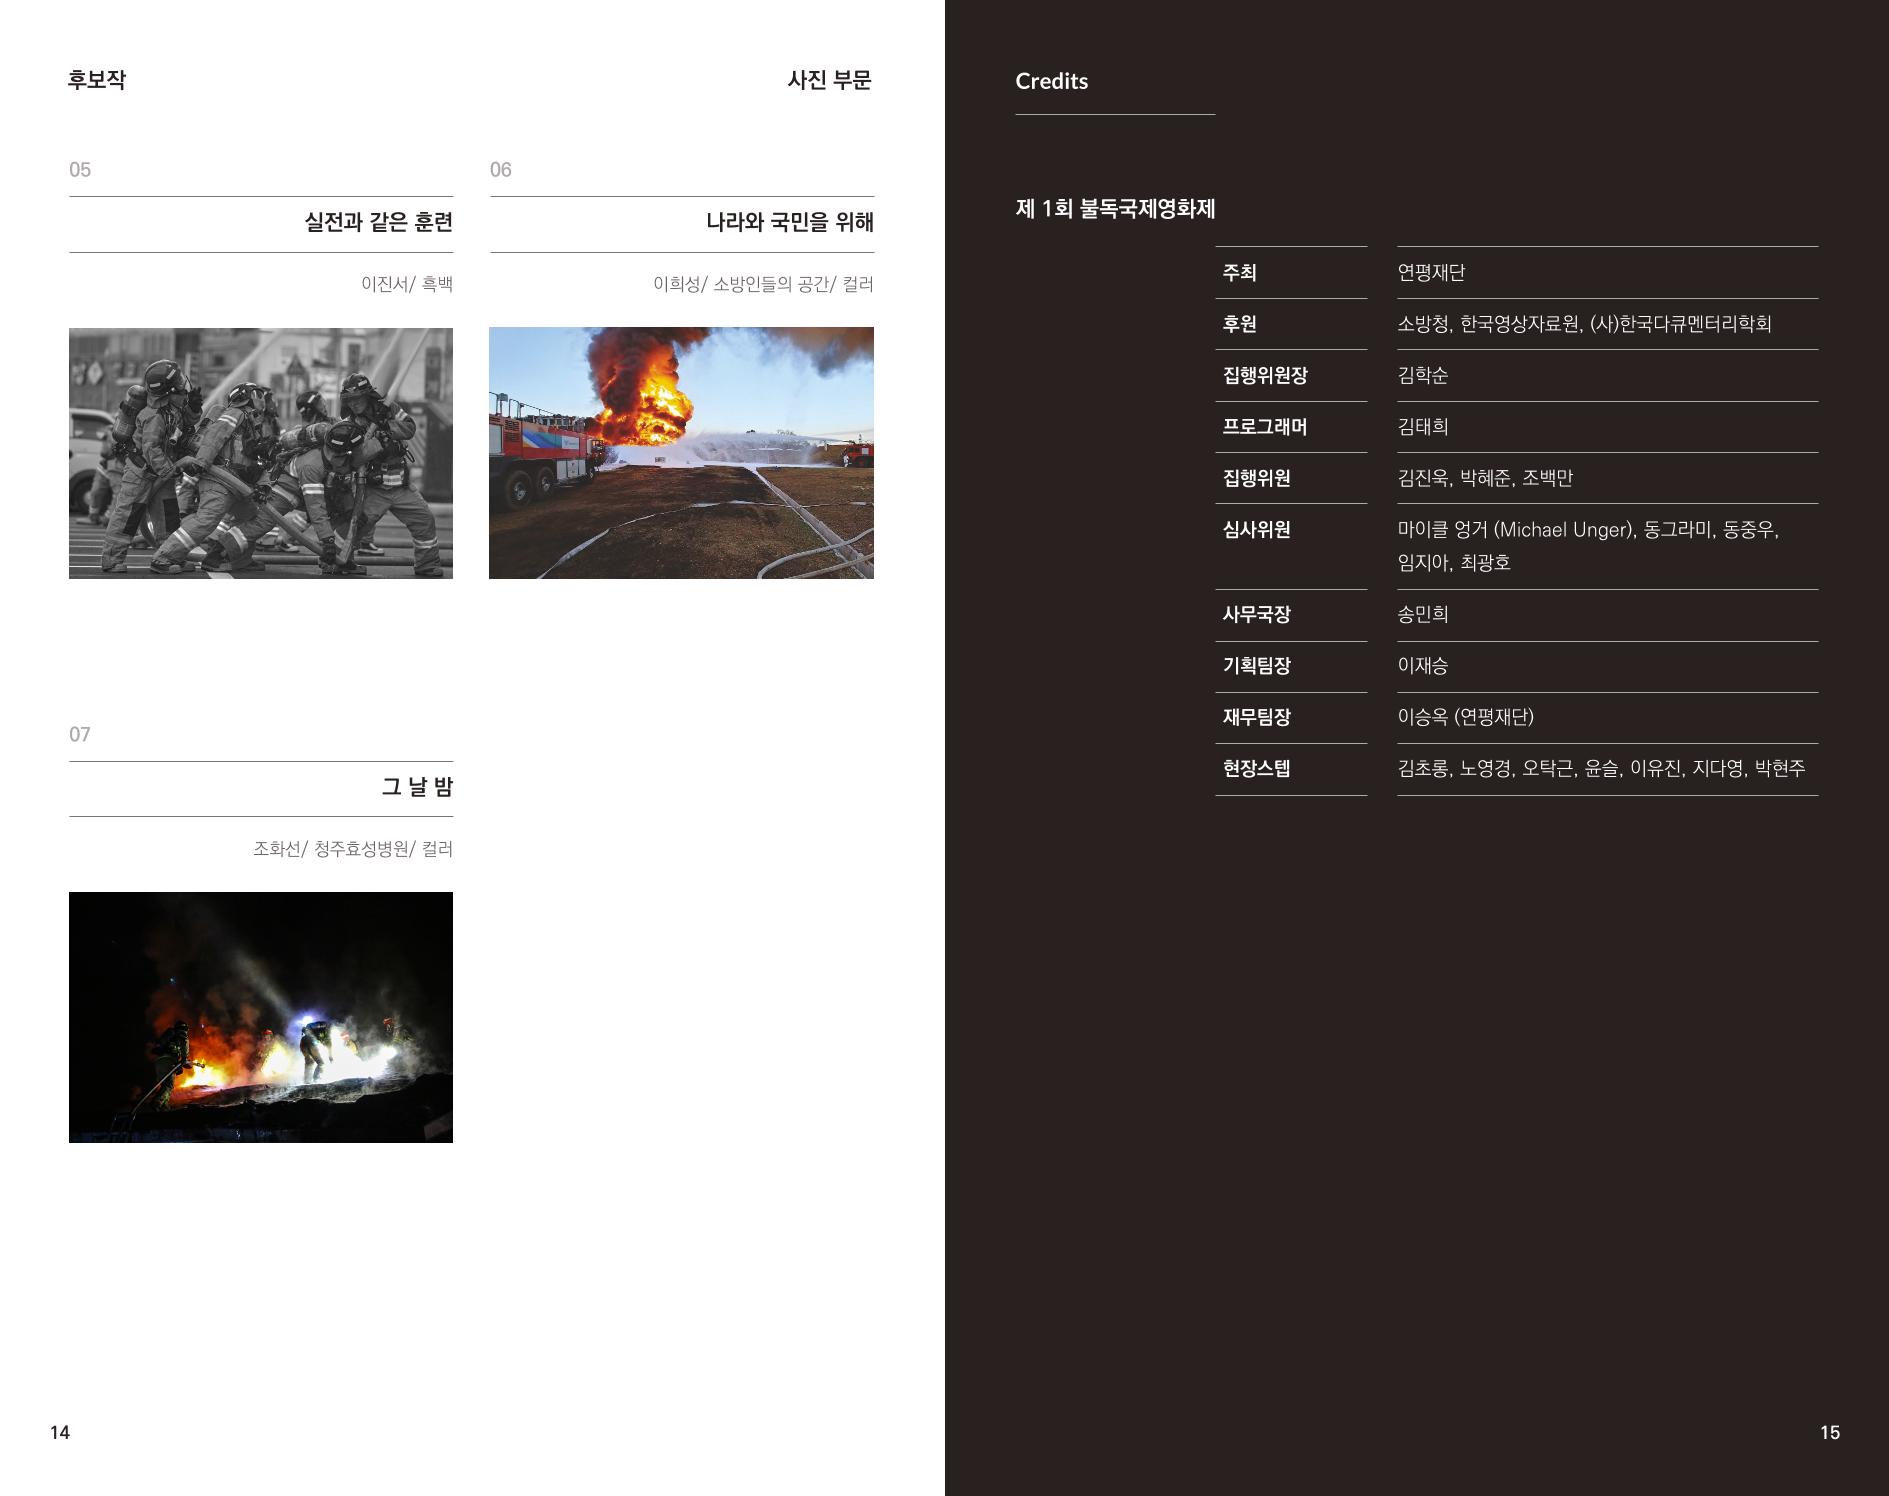Click page number '15'
This screenshot has width=1889, height=1496.
1830,1433
